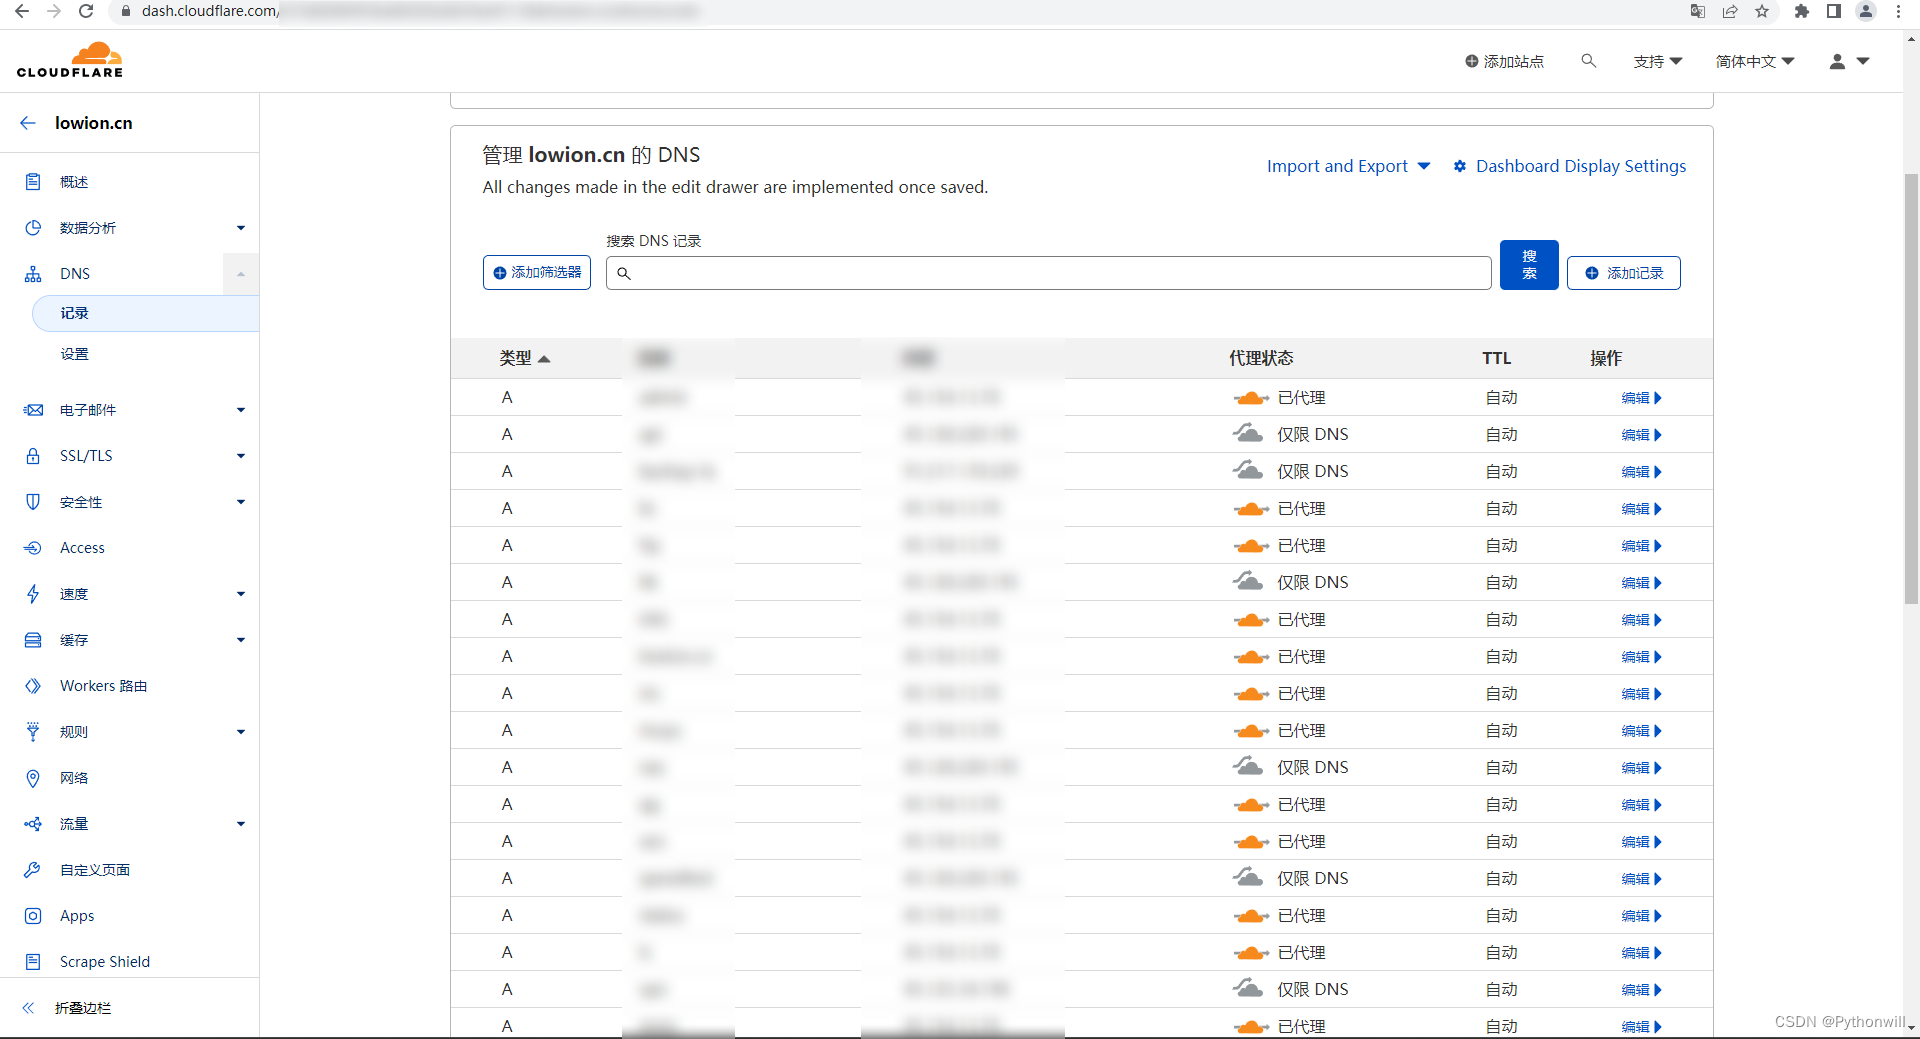Click the 自定义页面 wrench icon
1920x1039 pixels.
(x=33, y=870)
